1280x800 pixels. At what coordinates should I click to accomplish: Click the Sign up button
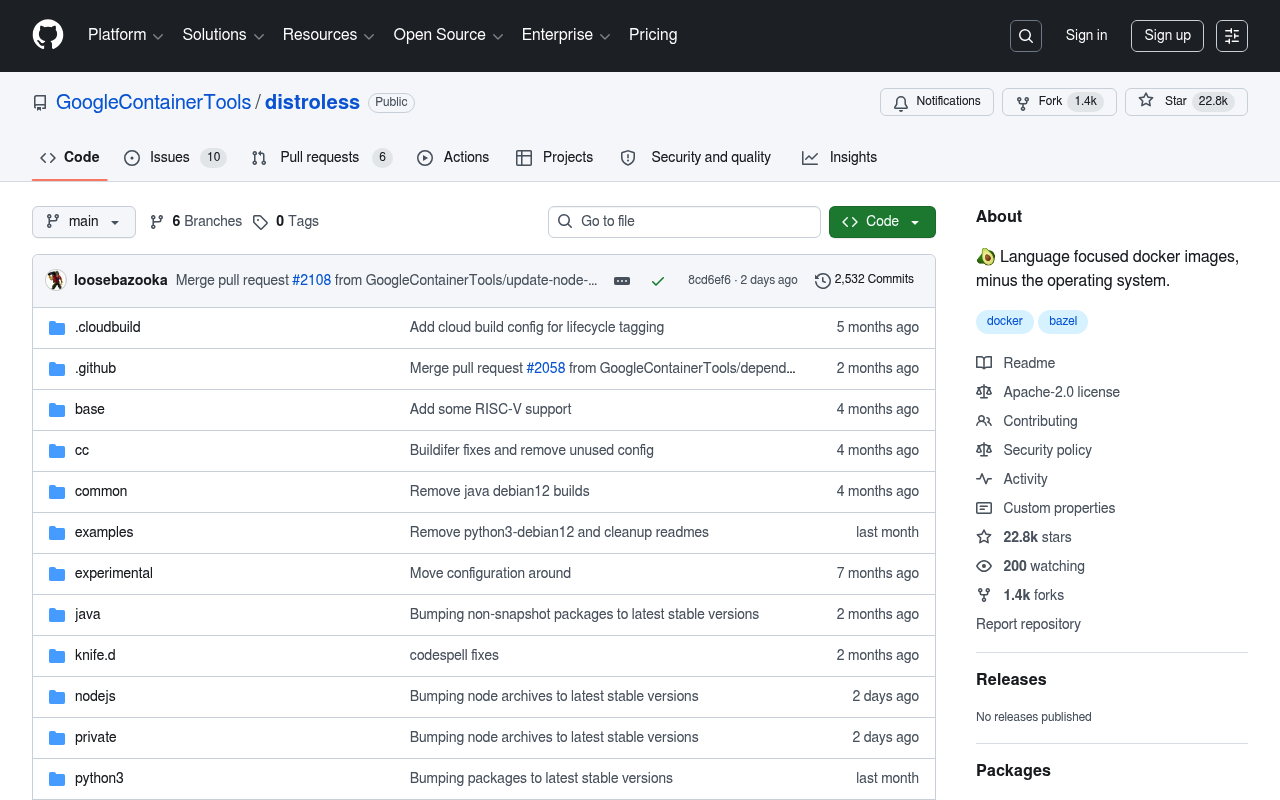tap(1168, 36)
